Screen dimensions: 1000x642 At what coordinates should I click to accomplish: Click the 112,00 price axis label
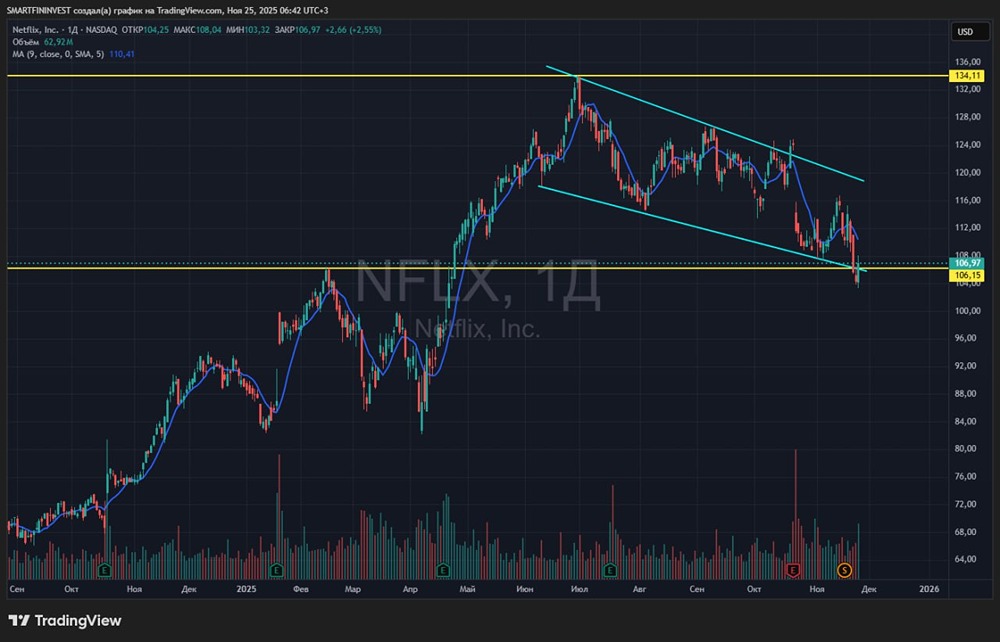967,227
